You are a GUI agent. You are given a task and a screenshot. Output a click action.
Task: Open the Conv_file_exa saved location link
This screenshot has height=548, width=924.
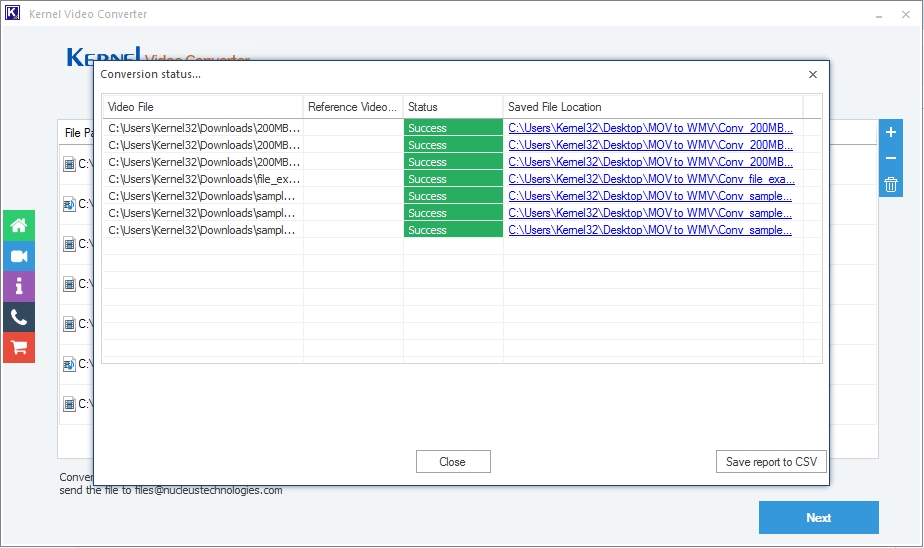pos(651,179)
